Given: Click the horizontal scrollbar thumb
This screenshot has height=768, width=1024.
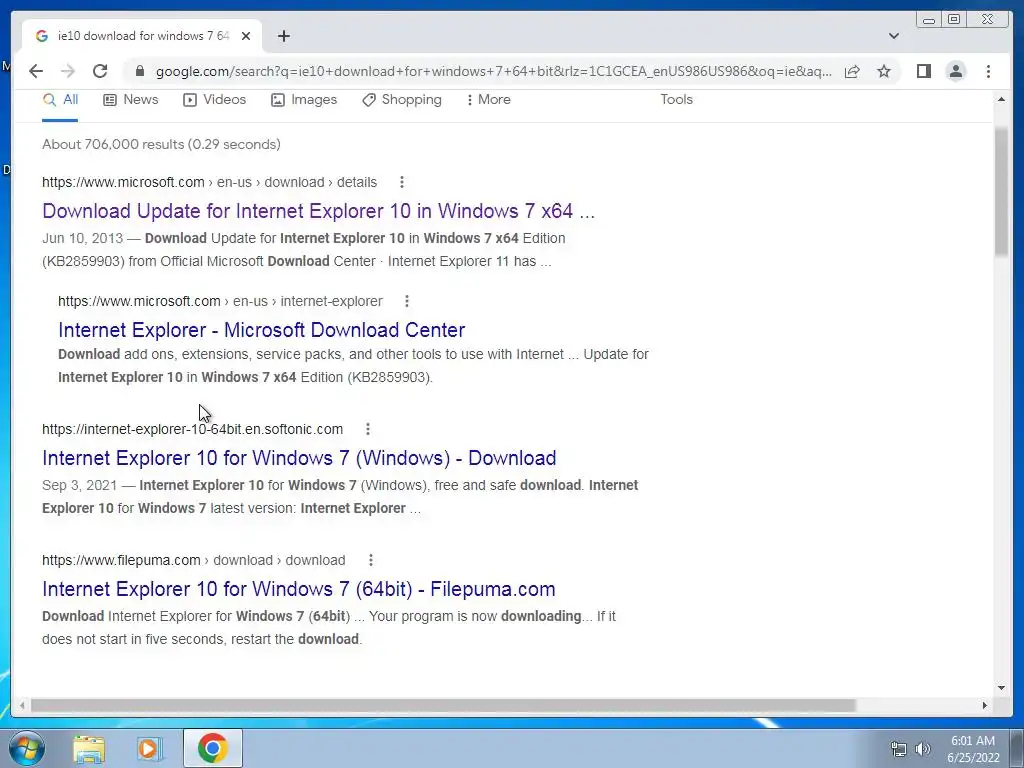Looking at the screenshot, I should 443,705.
